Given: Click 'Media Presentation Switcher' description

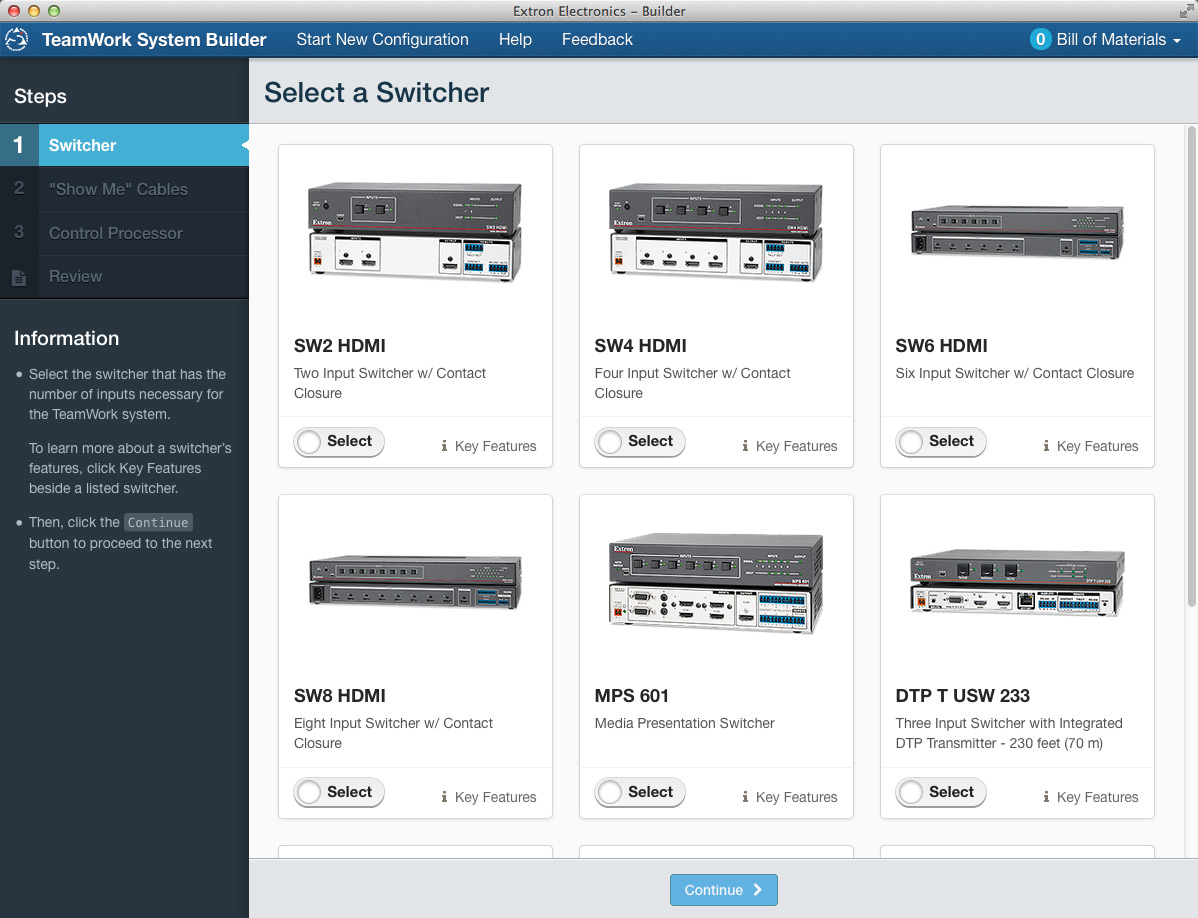Looking at the screenshot, I should (685, 723).
